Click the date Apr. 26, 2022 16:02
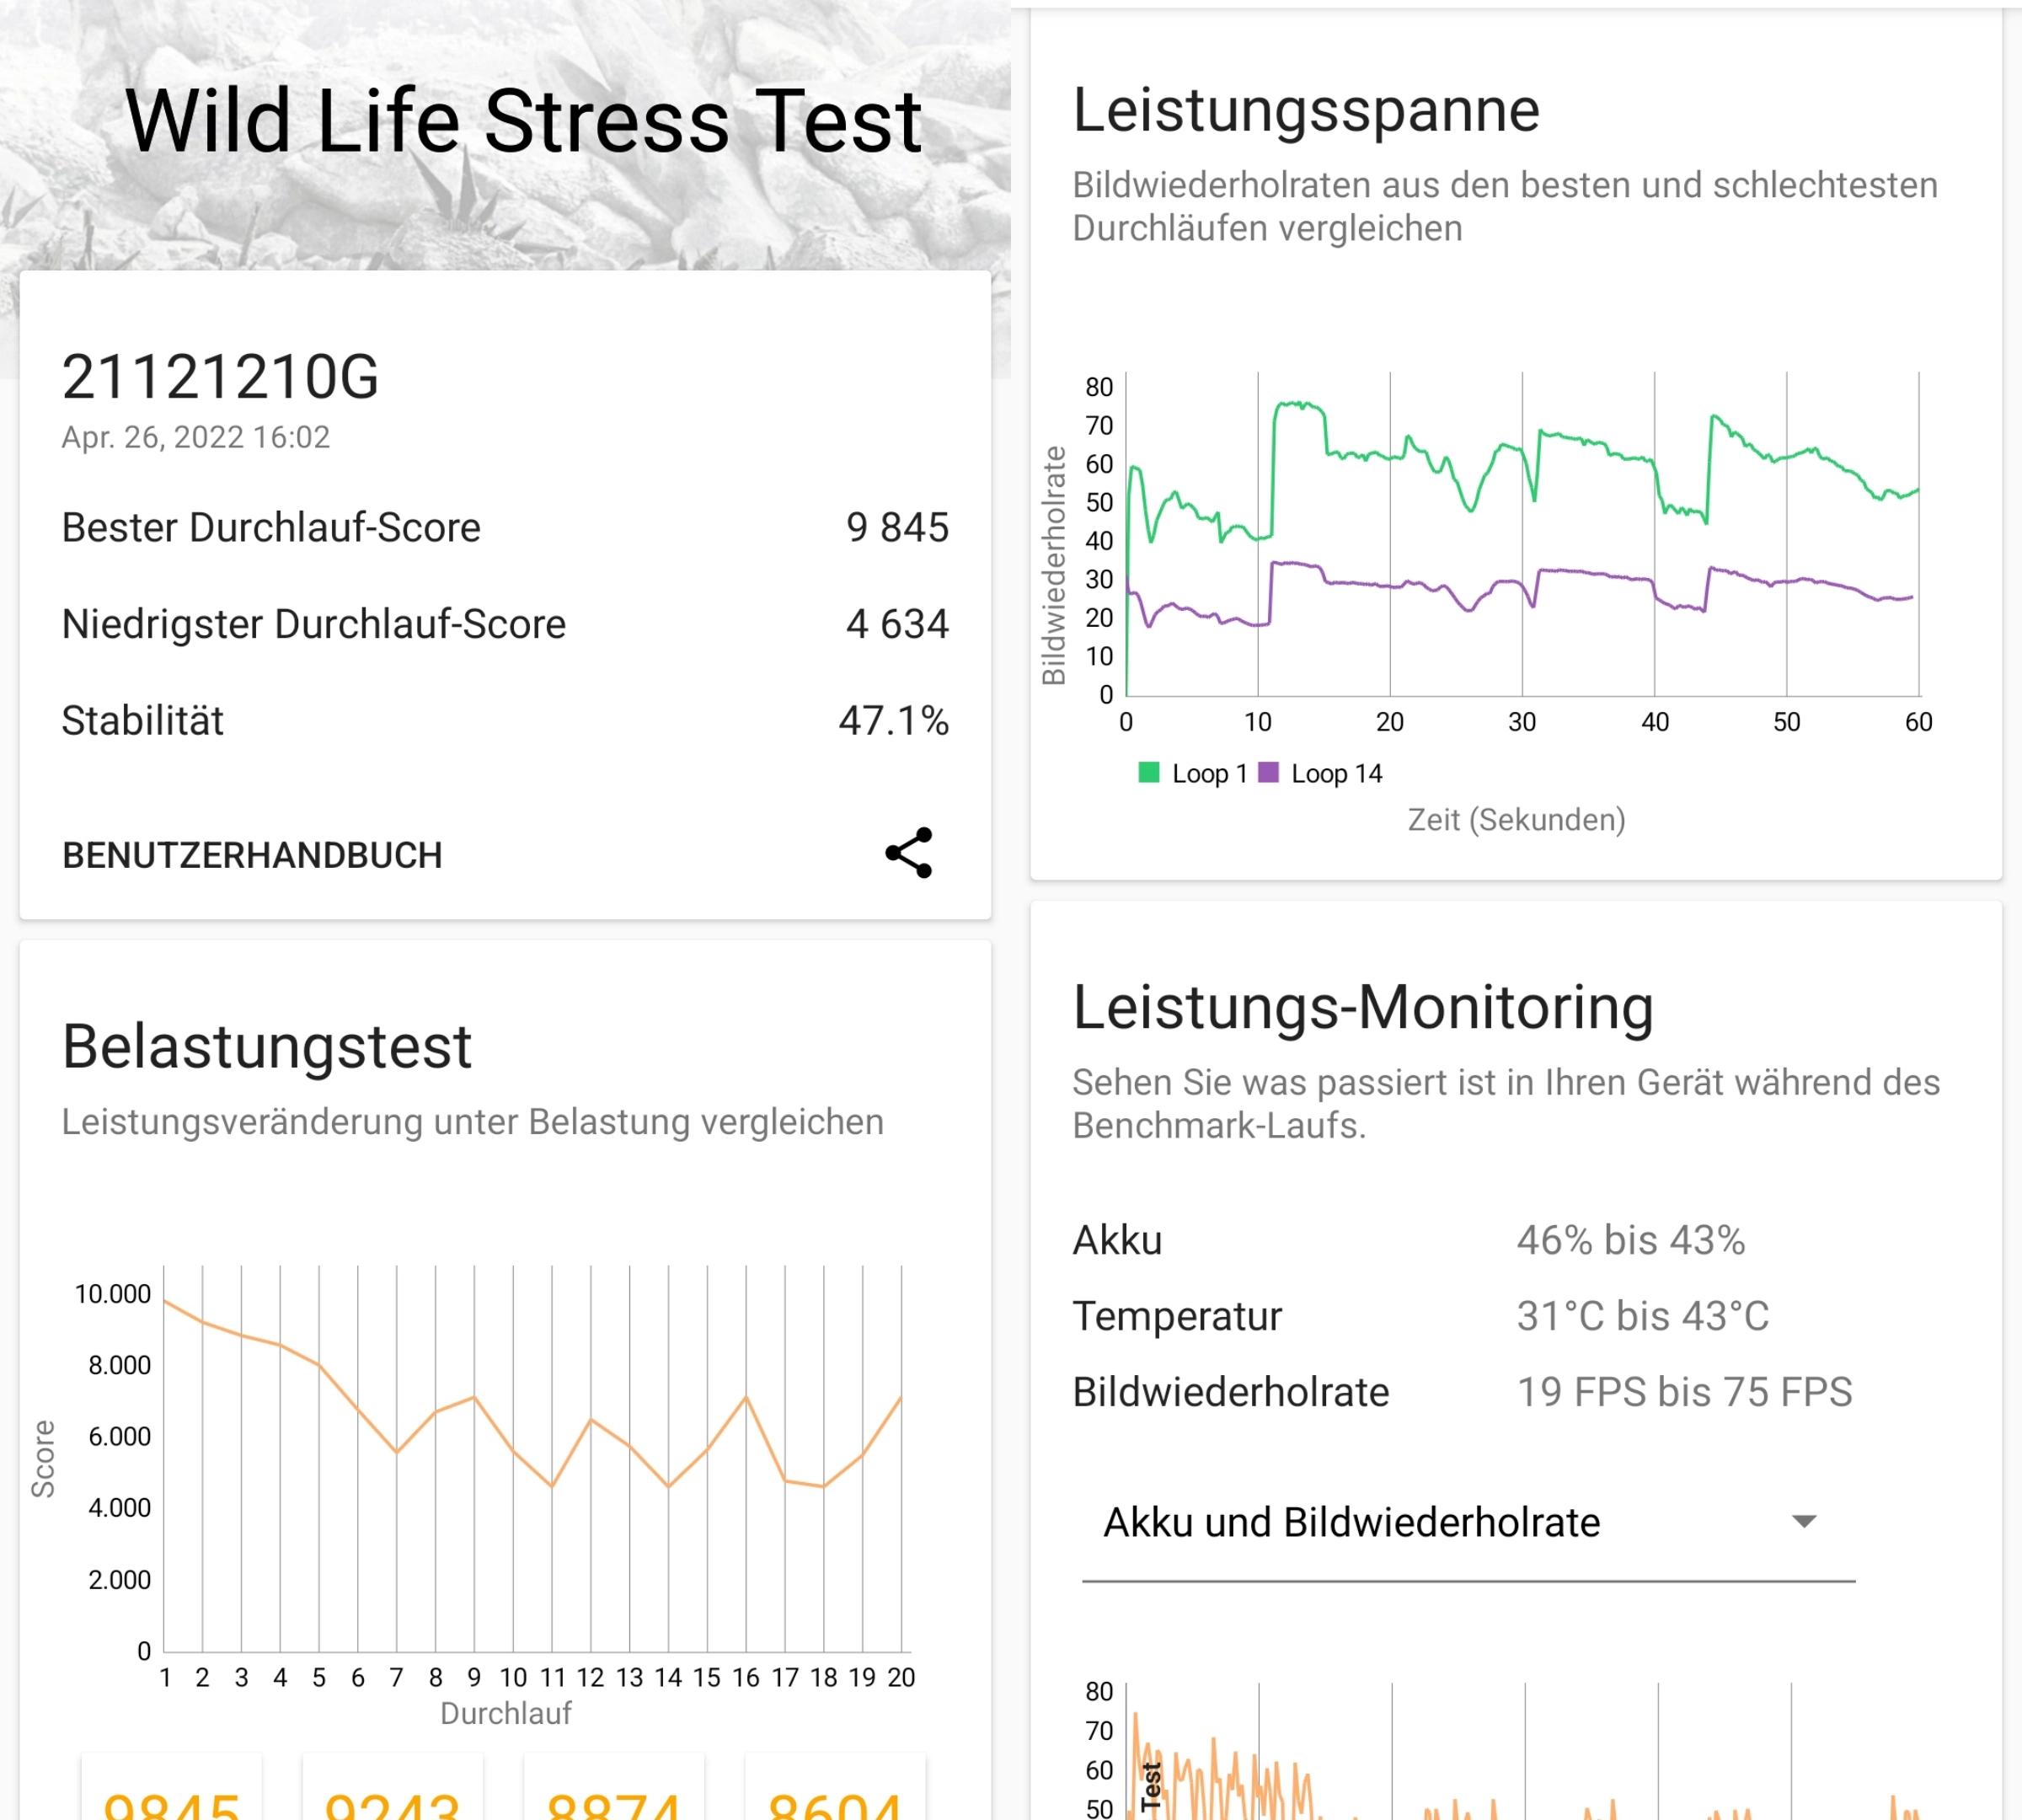This screenshot has height=1820, width=2022. click(x=196, y=438)
